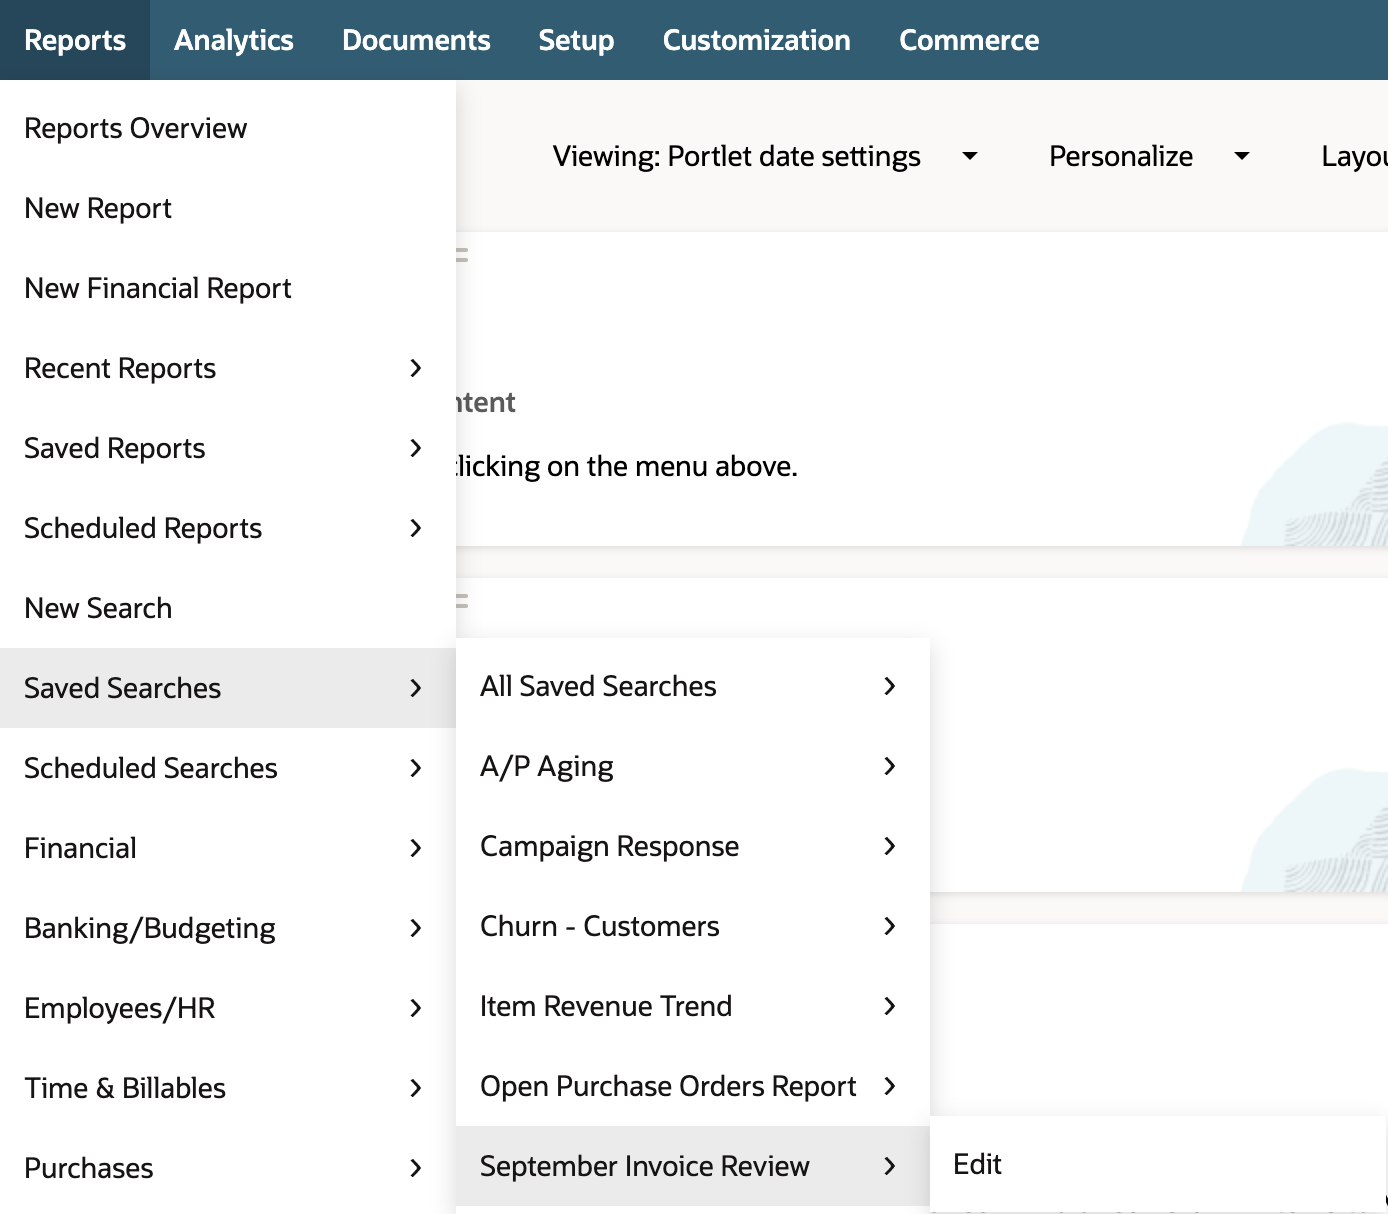The image size is (1388, 1214).
Task: Select the Scheduled Searches menu item
Action: [228, 768]
